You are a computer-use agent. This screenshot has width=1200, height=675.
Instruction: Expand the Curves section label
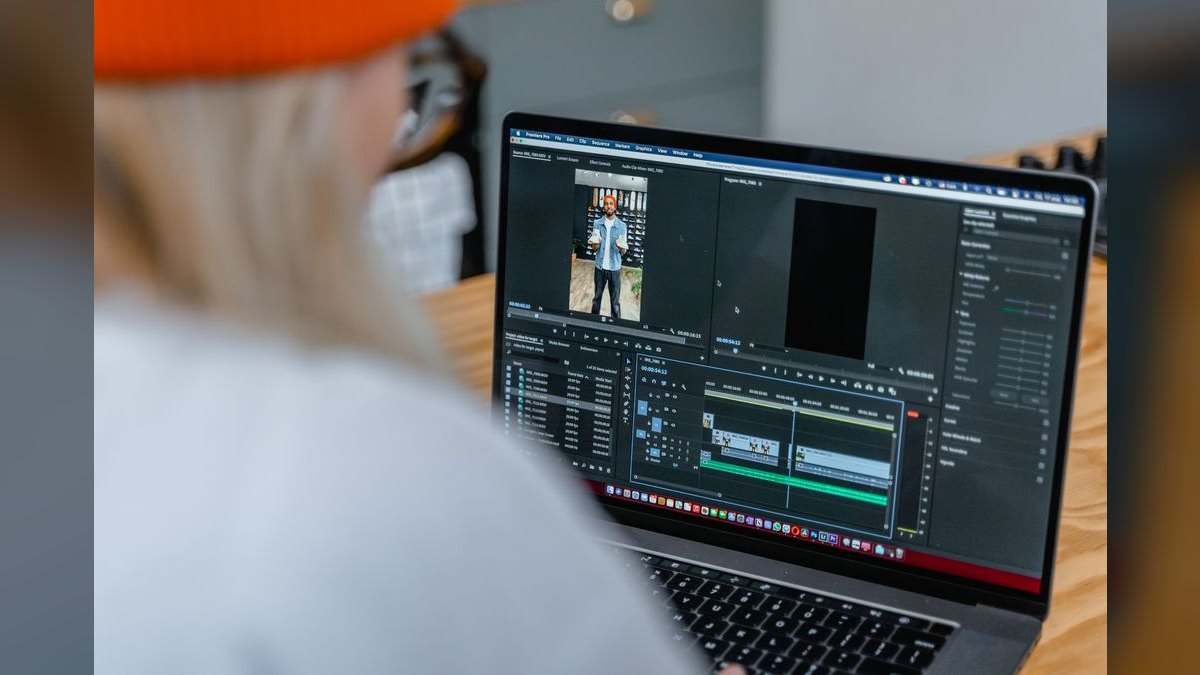pyautogui.click(x=950, y=421)
